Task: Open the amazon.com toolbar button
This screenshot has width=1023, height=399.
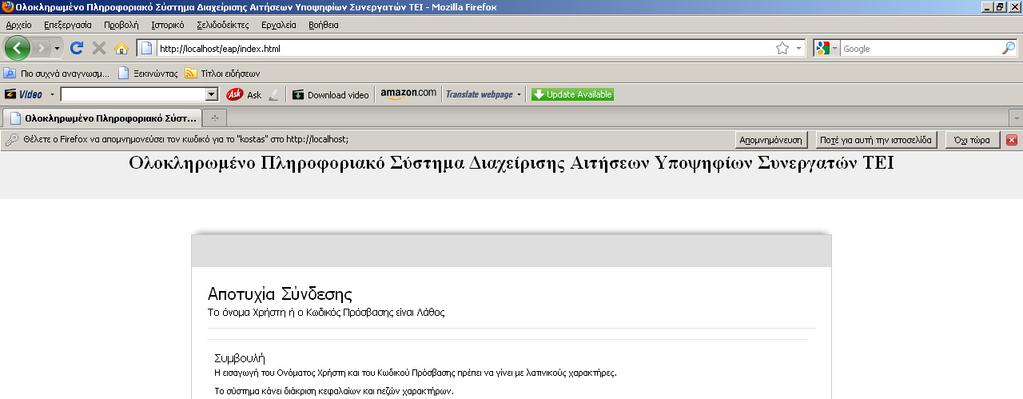Action: pyautogui.click(x=408, y=94)
